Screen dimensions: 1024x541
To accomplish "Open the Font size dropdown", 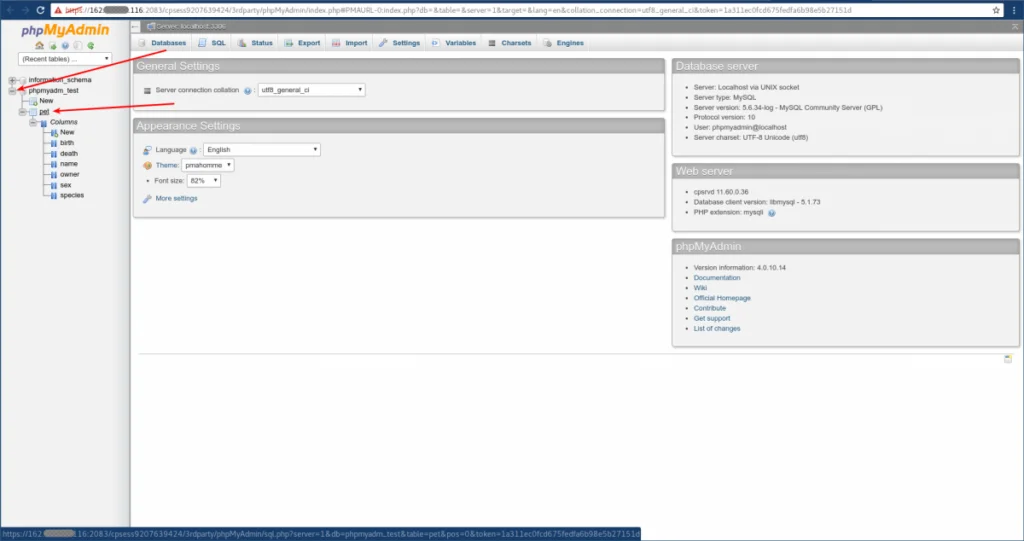I will (203, 181).
